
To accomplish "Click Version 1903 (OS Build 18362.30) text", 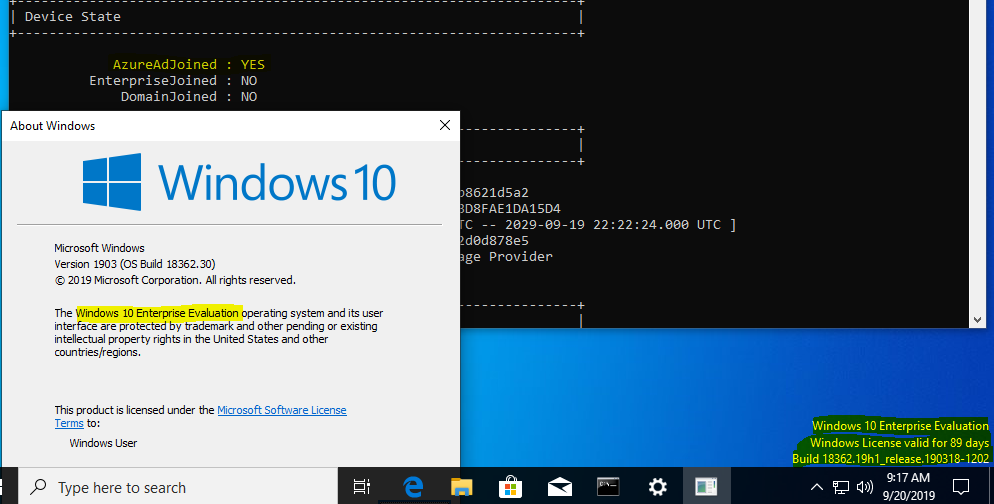I will click(135, 264).
